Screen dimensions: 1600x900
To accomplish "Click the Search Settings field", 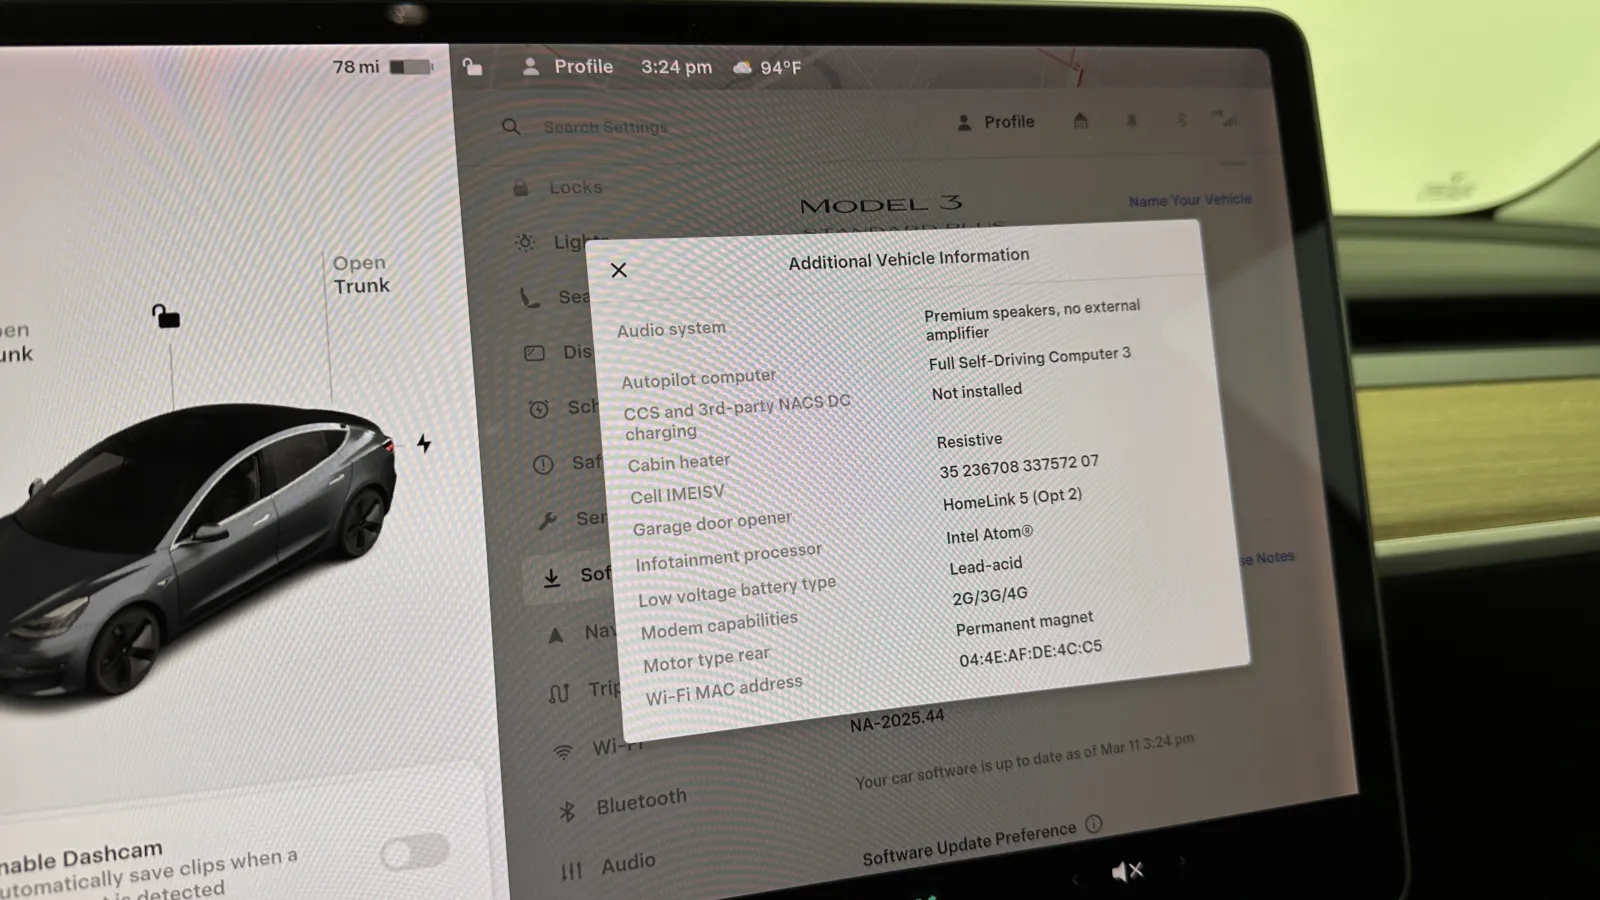I will click(x=605, y=127).
